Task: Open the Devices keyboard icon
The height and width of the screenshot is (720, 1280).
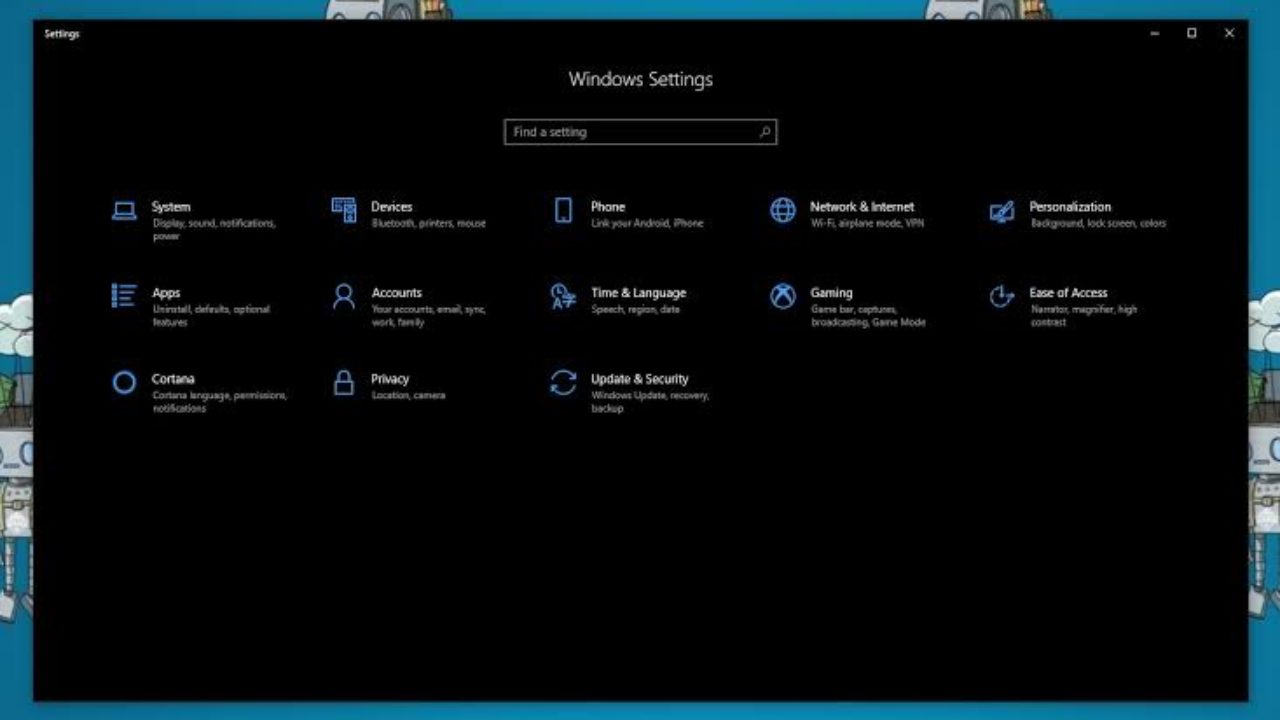Action: [x=344, y=210]
